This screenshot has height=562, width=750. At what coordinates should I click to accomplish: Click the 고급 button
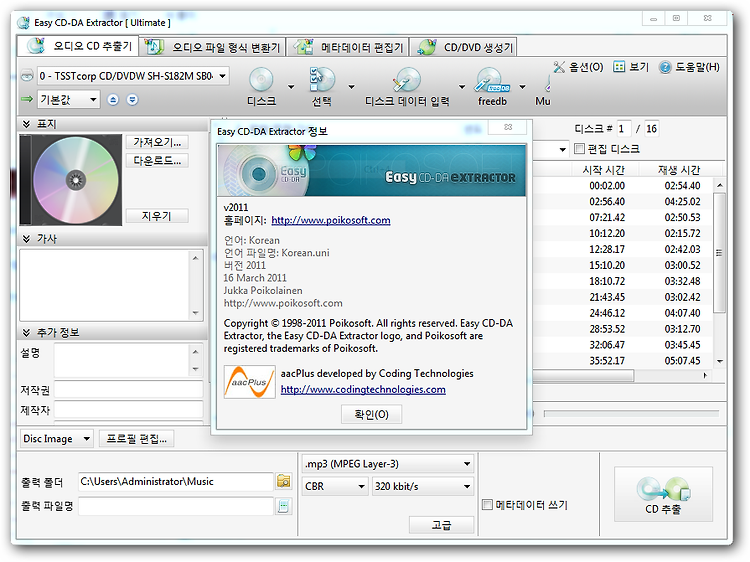(x=441, y=525)
